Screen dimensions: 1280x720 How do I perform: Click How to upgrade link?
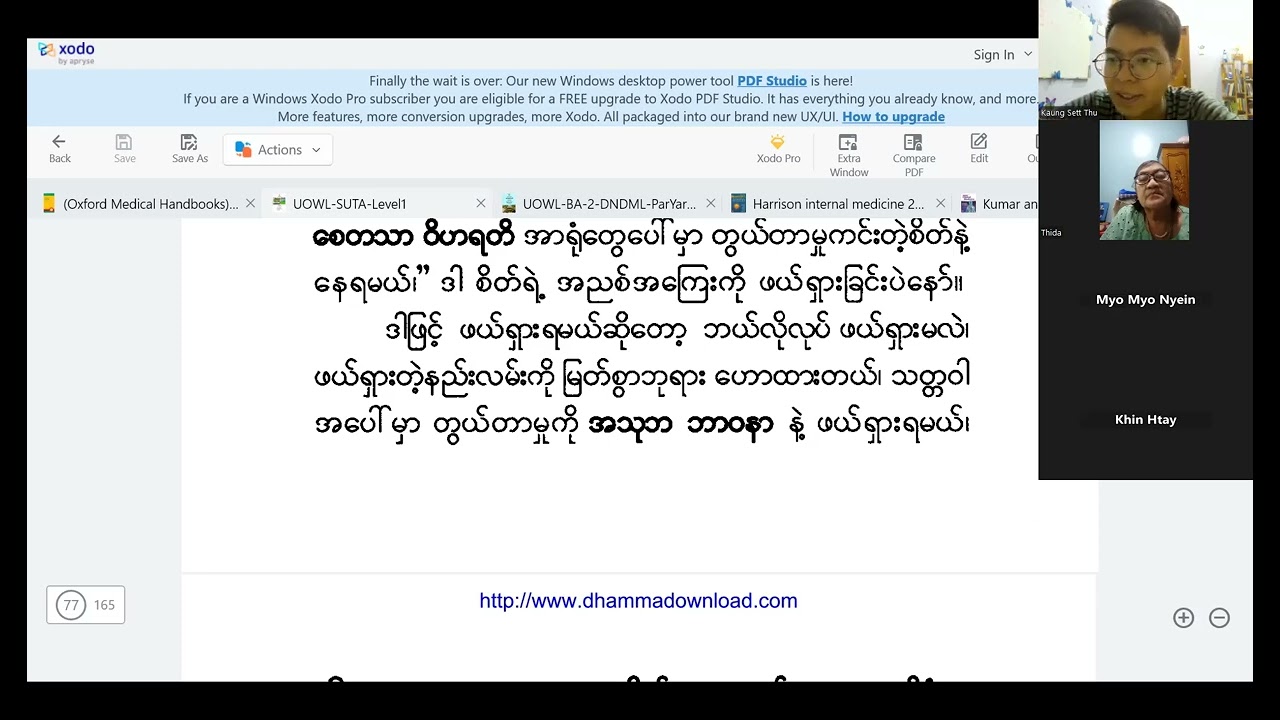(893, 117)
